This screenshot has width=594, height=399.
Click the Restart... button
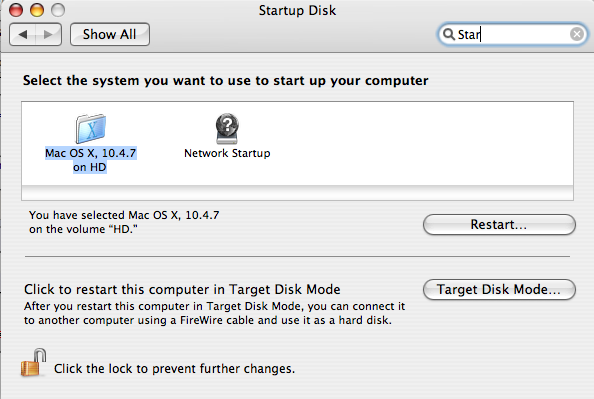[x=499, y=224]
